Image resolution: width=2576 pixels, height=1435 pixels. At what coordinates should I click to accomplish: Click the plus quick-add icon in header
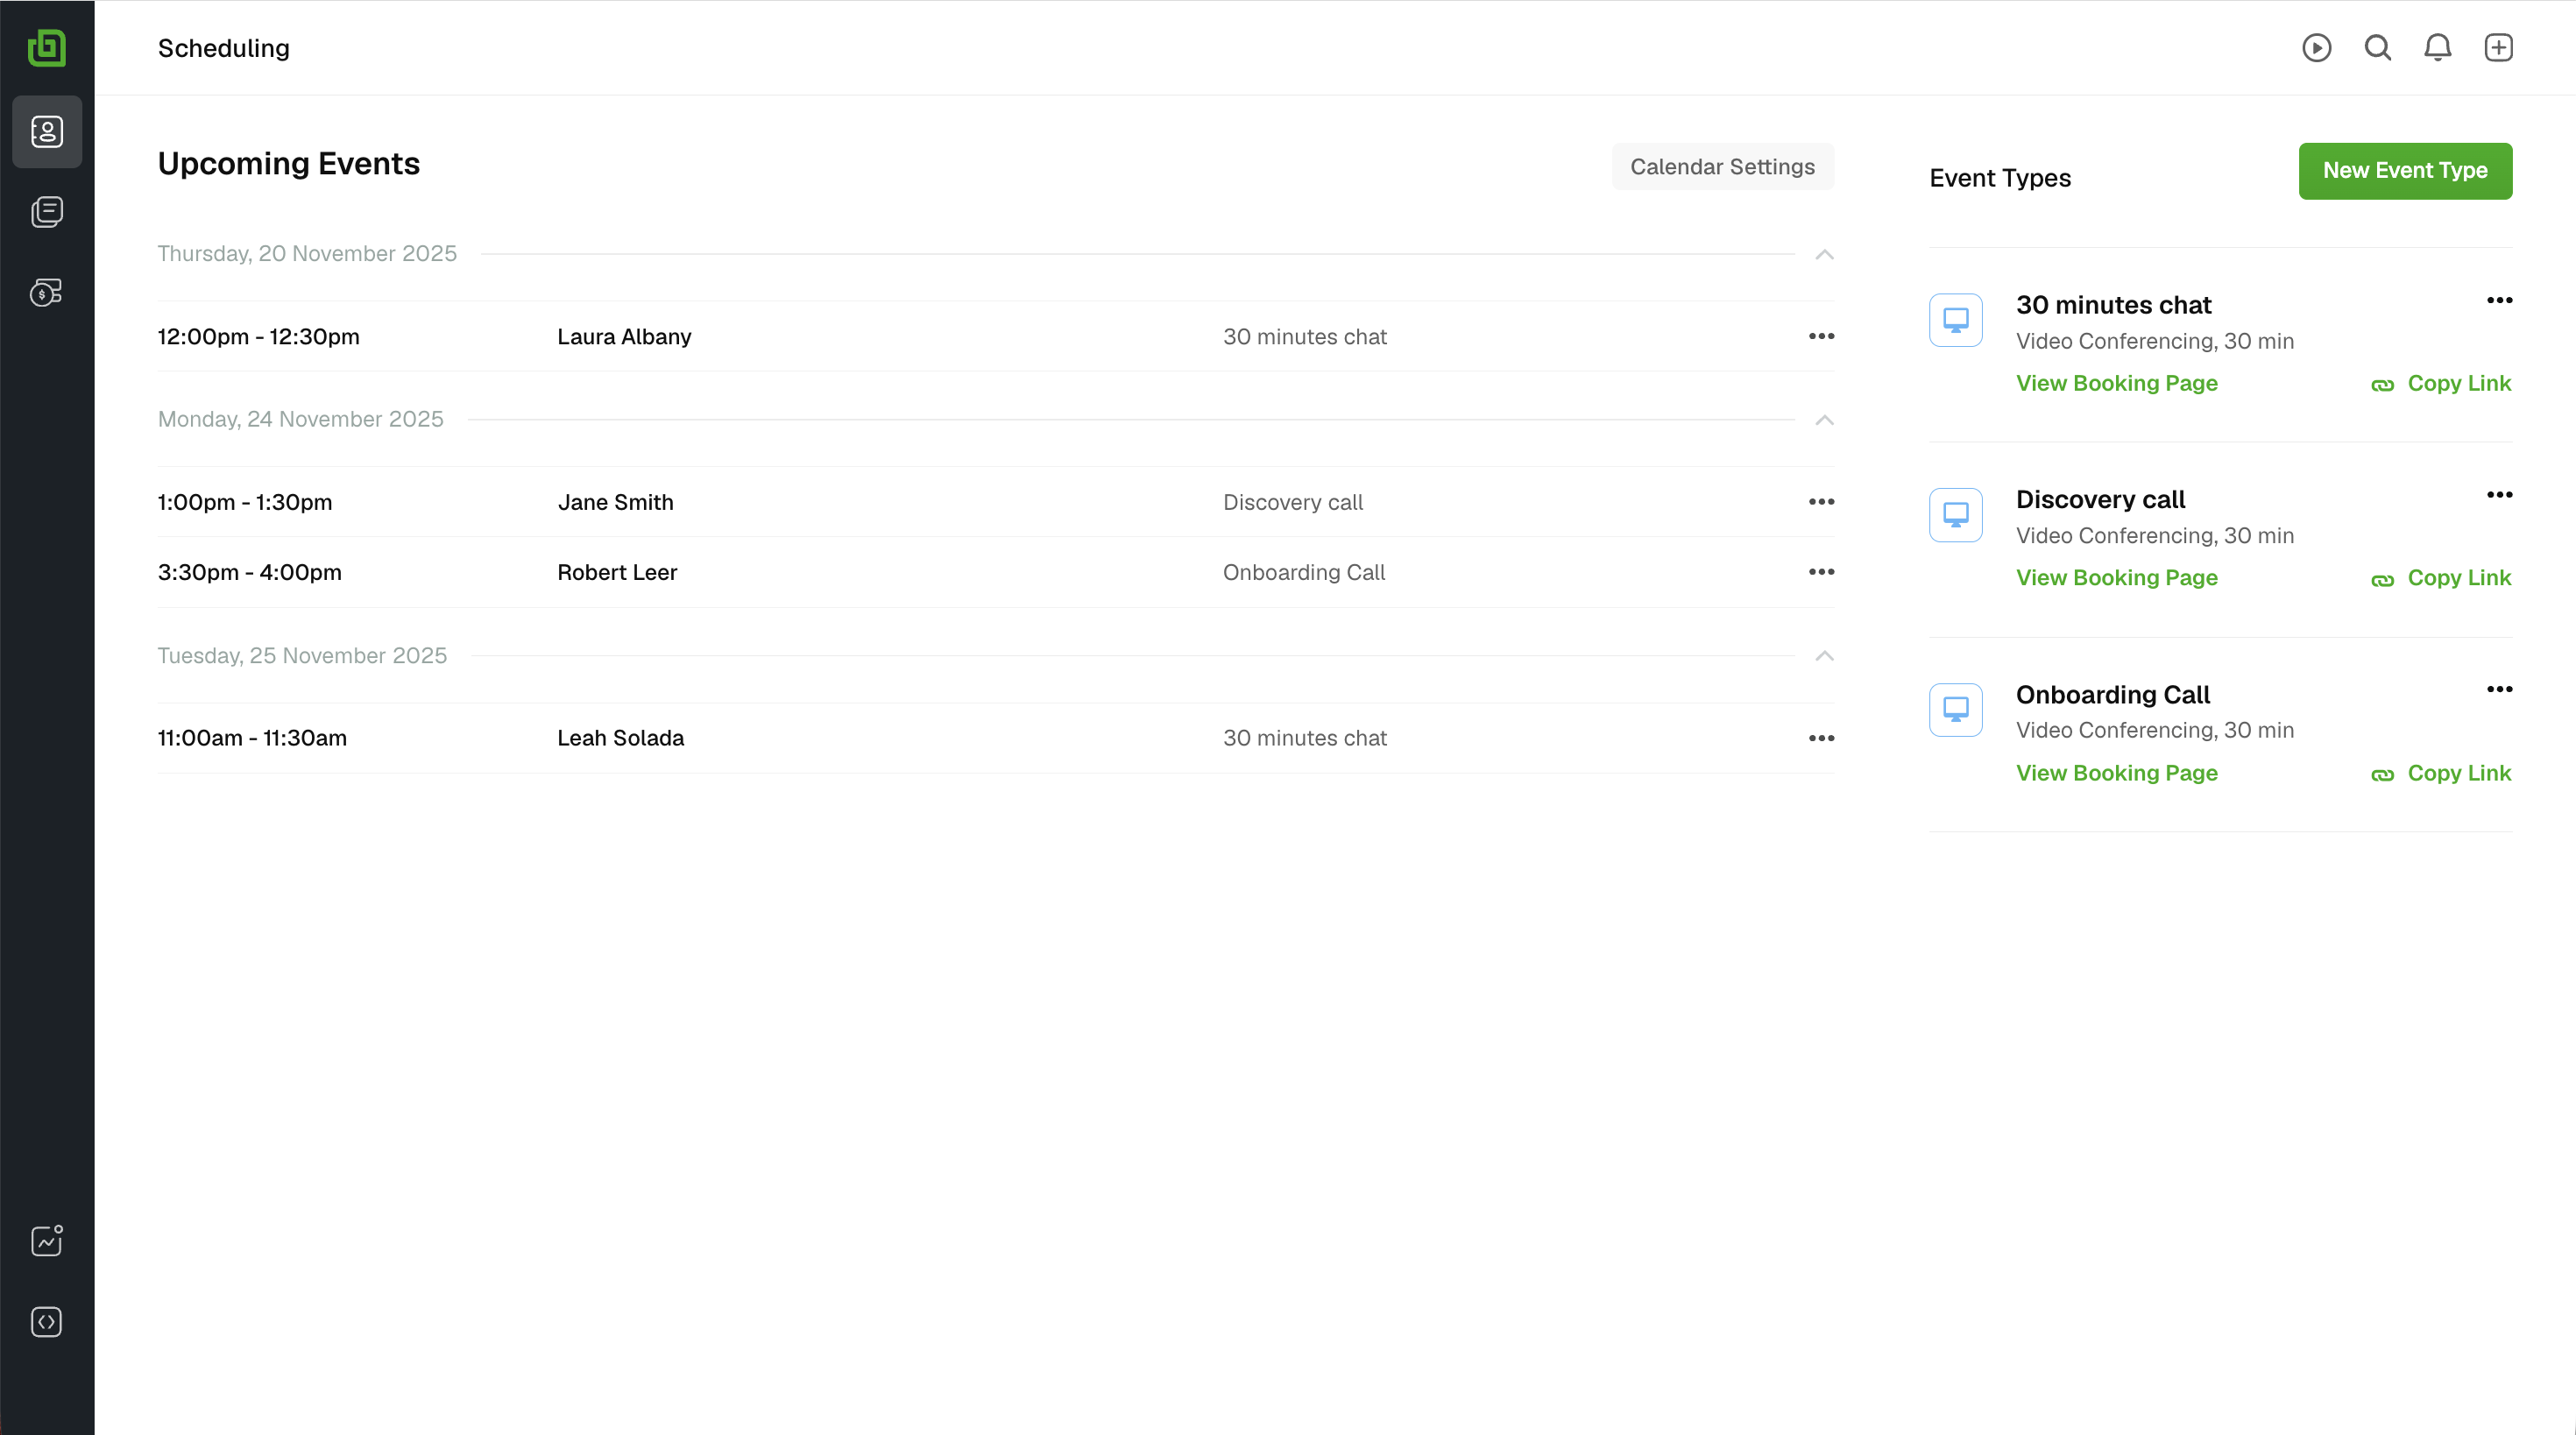click(x=2498, y=48)
